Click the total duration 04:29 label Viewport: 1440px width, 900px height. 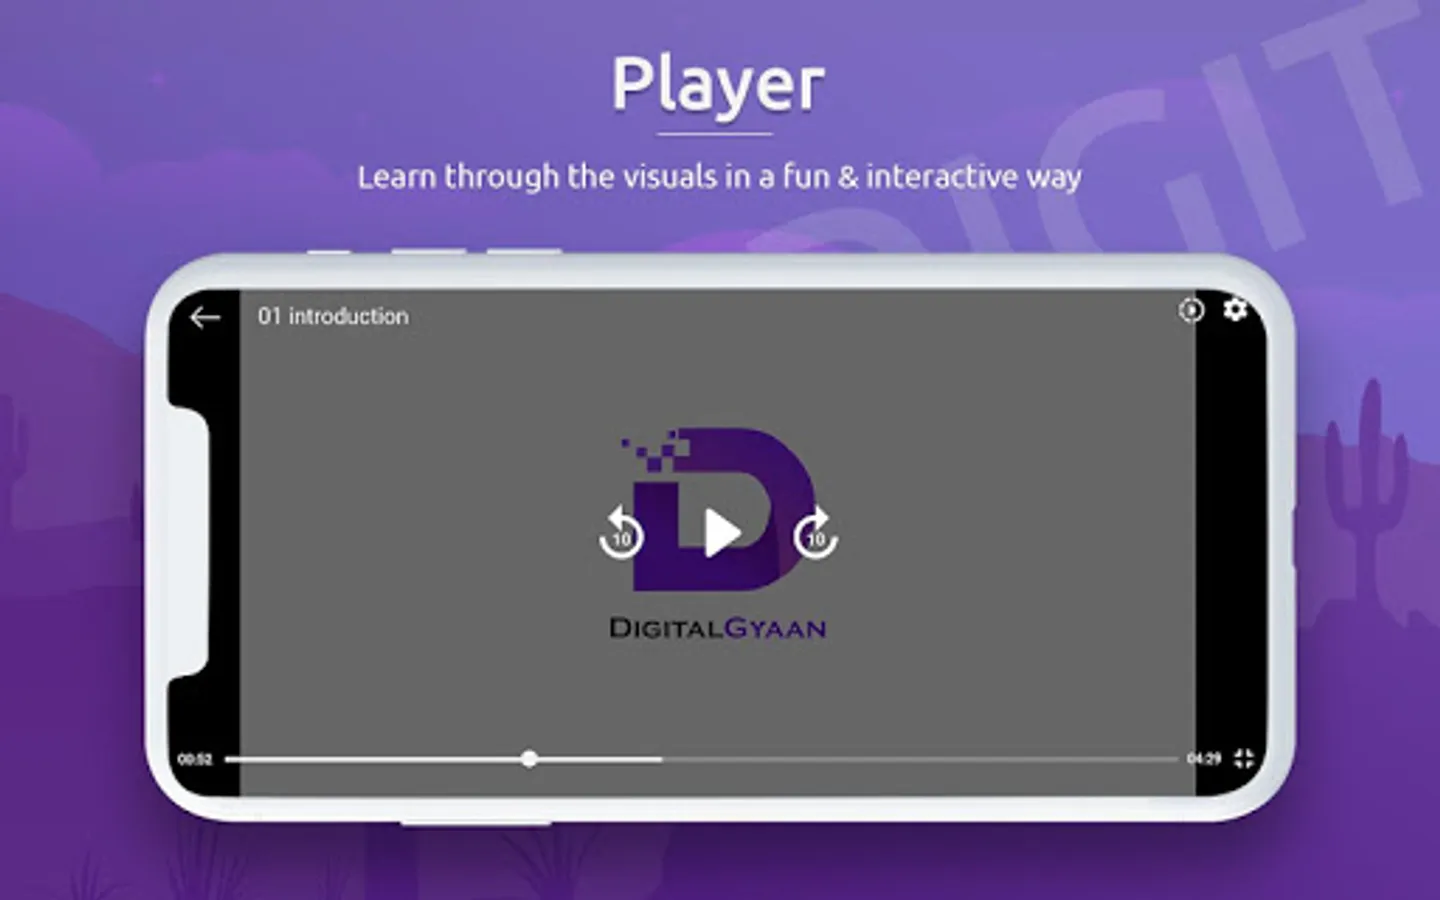click(1204, 759)
